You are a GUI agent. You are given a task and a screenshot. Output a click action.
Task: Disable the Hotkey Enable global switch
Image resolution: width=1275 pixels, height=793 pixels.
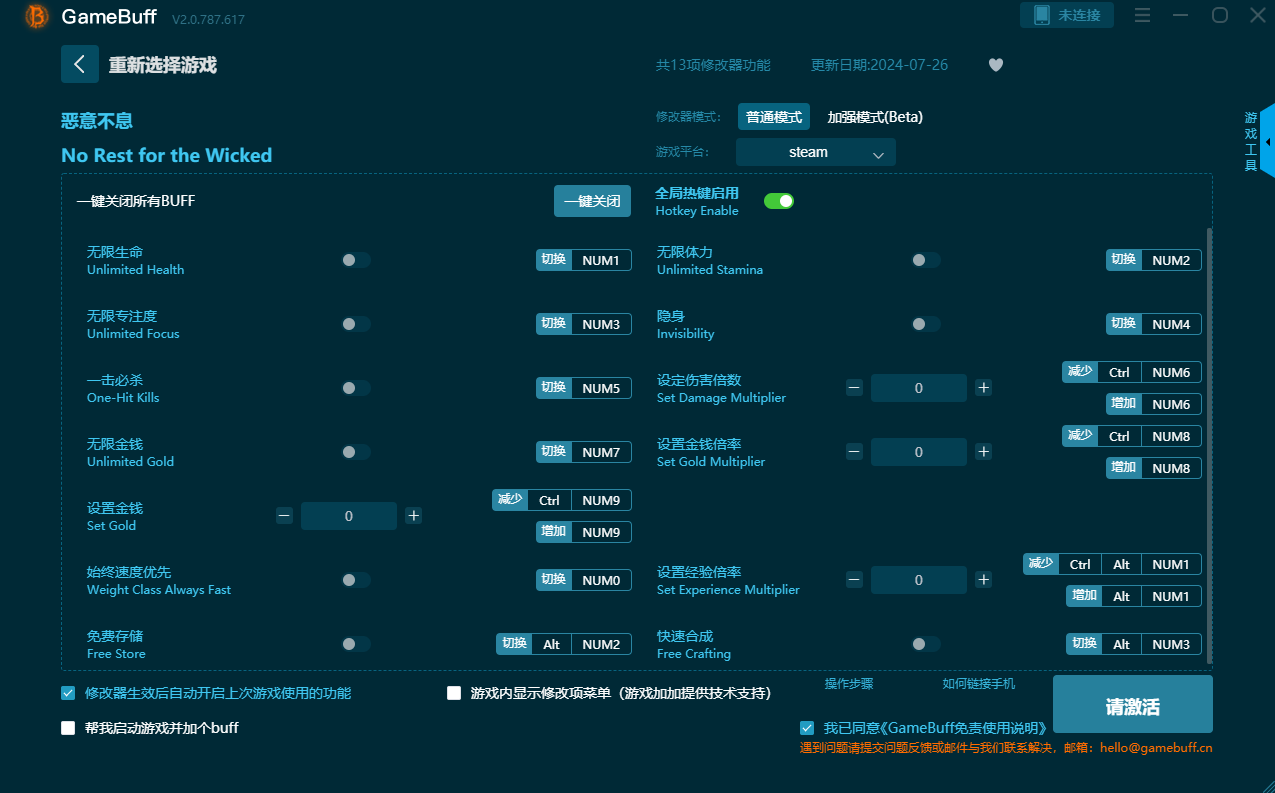point(779,201)
